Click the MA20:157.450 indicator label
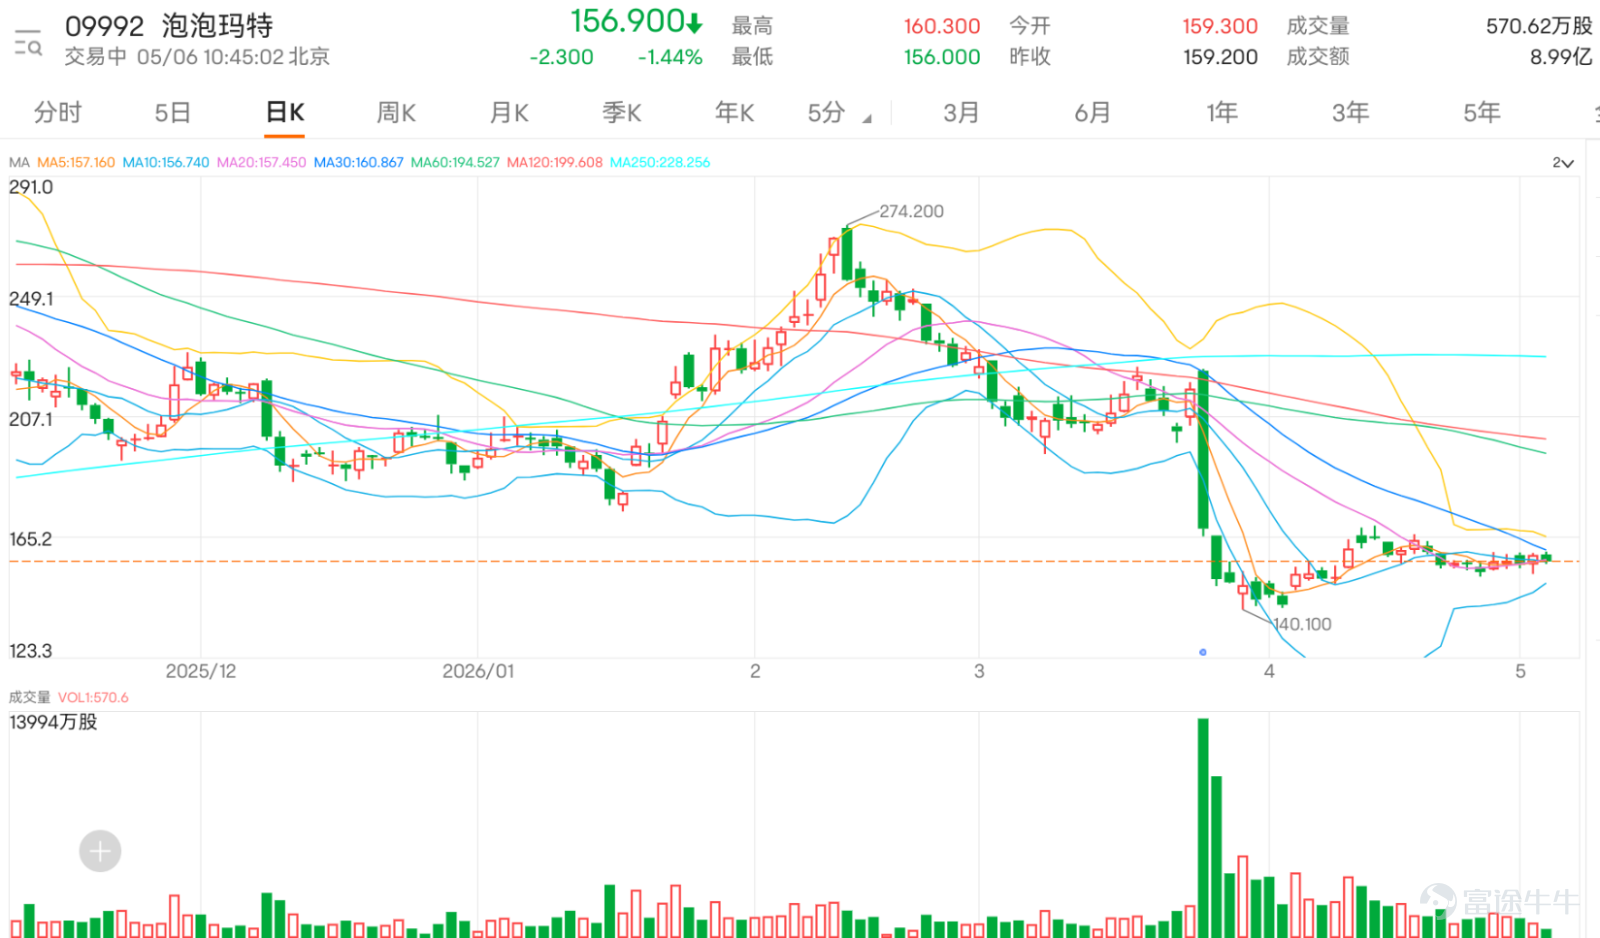The height and width of the screenshot is (938, 1600). coord(261,162)
